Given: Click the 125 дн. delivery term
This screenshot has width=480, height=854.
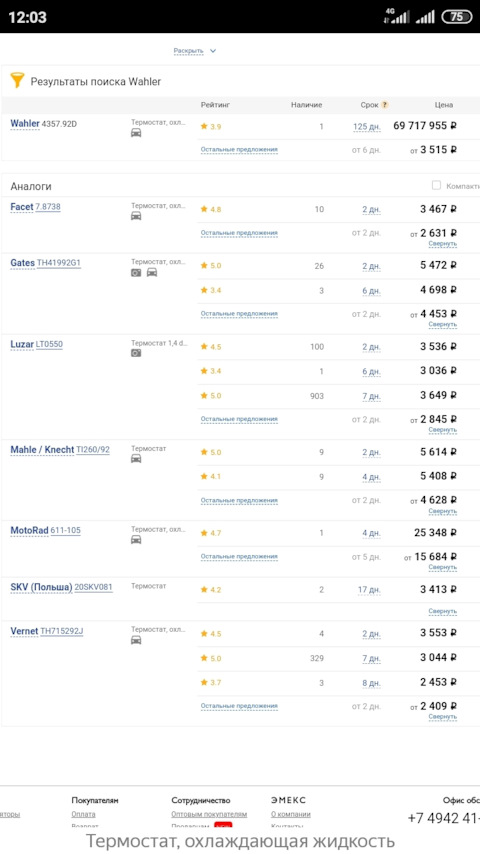Looking at the screenshot, I should (x=367, y=127).
